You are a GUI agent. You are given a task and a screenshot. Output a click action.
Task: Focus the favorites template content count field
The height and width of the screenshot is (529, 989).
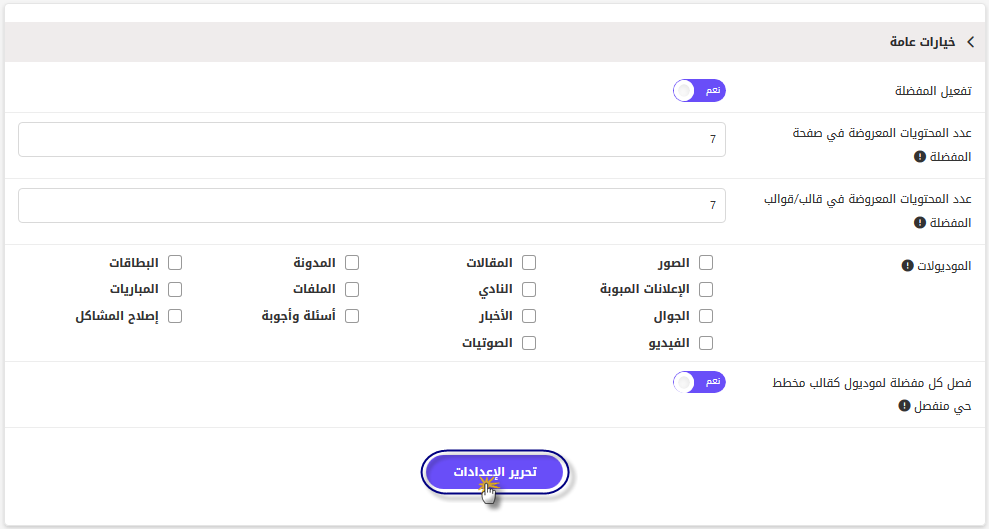pos(372,206)
